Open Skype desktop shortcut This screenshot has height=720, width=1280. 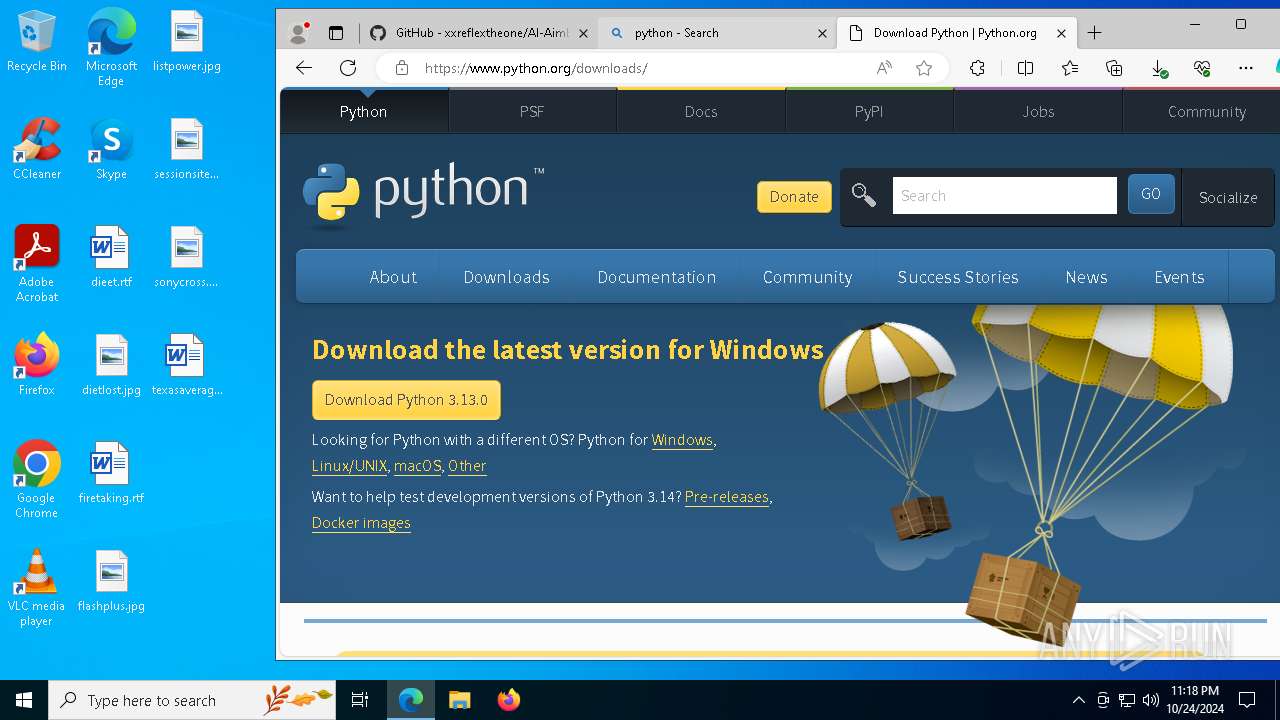(111, 149)
